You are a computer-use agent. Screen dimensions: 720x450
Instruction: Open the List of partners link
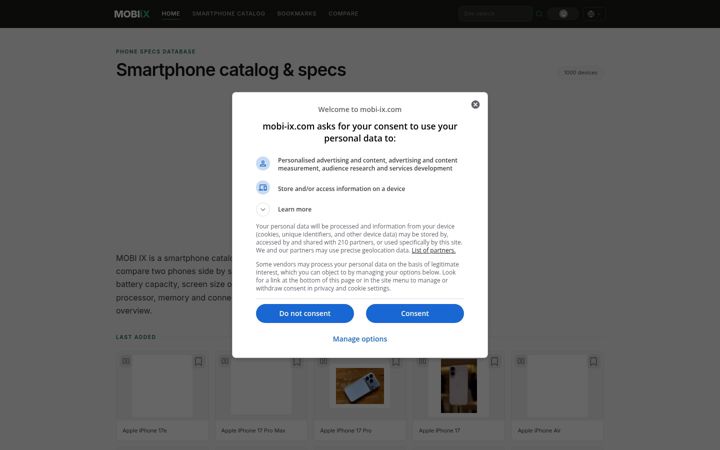pyautogui.click(x=433, y=250)
